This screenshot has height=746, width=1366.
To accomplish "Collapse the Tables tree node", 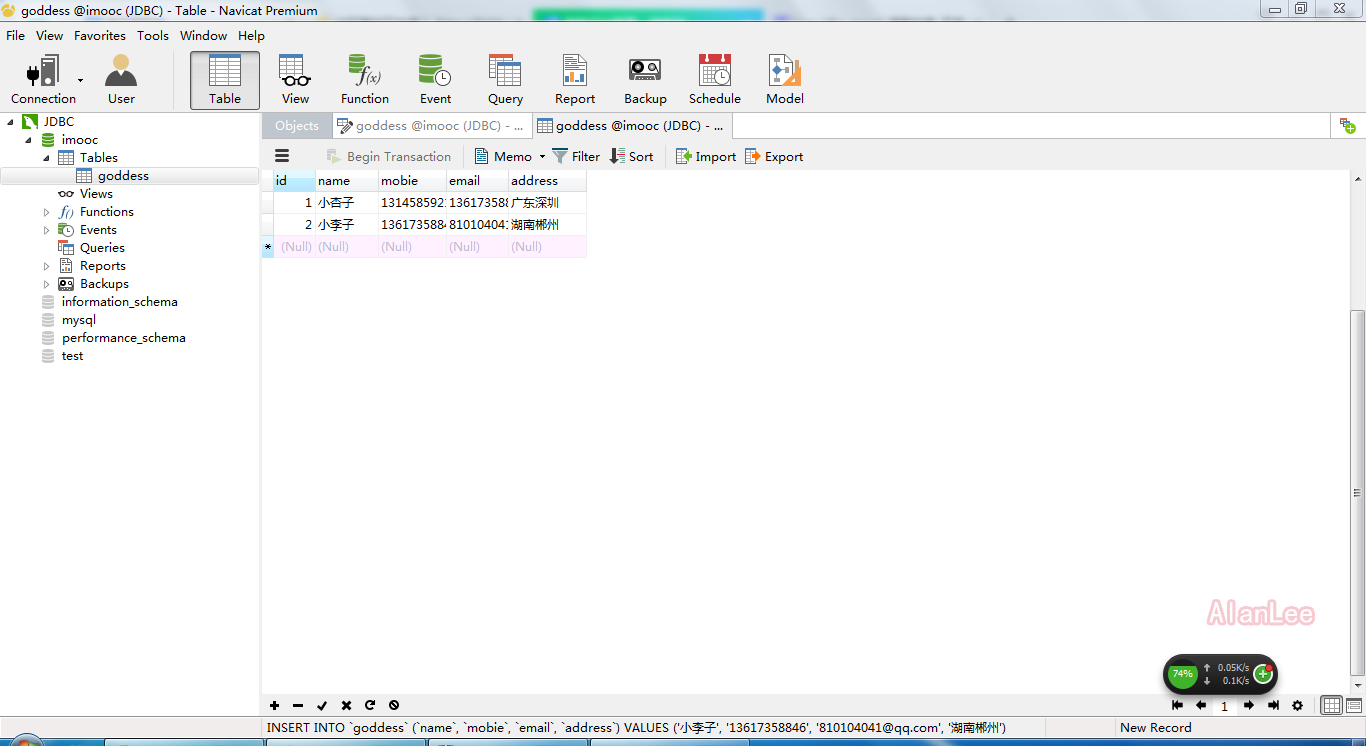I will click(47, 158).
